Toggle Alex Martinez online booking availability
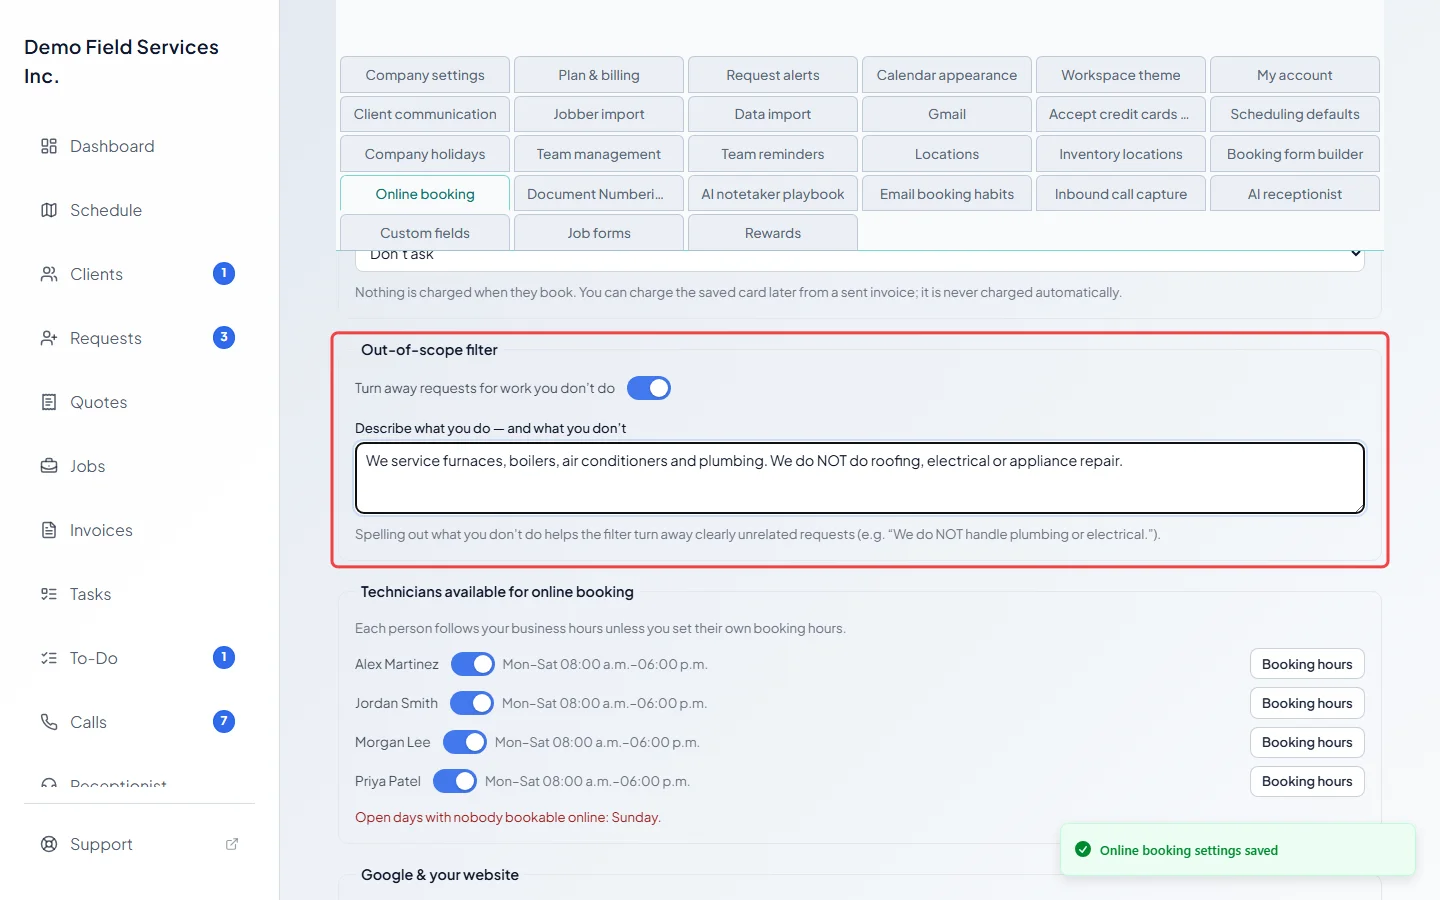 coord(473,664)
